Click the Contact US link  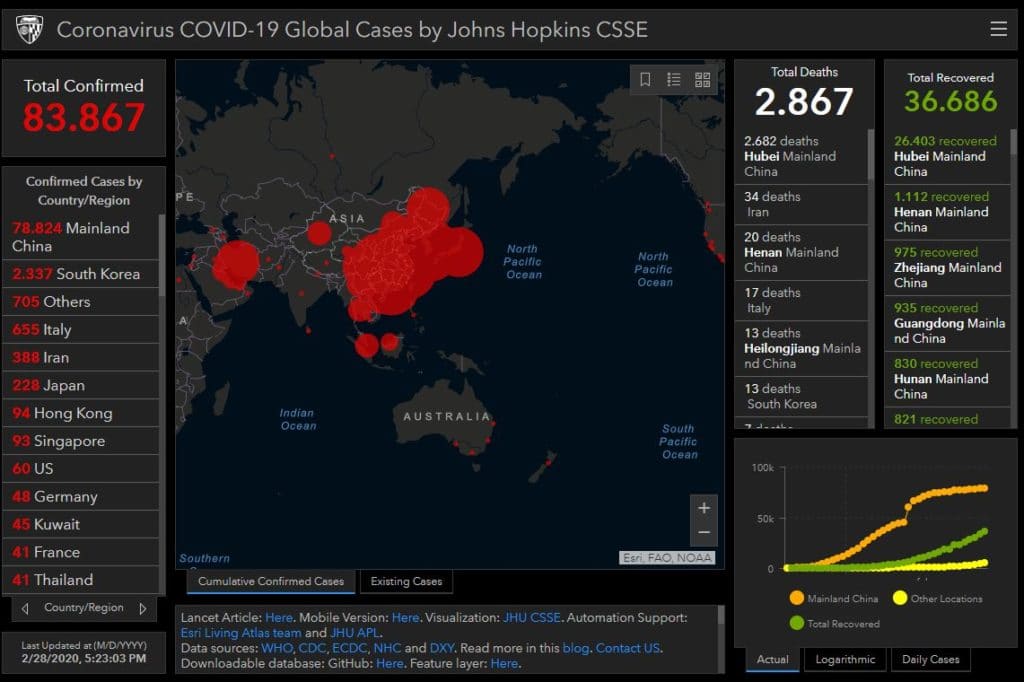[x=628, y=648]
